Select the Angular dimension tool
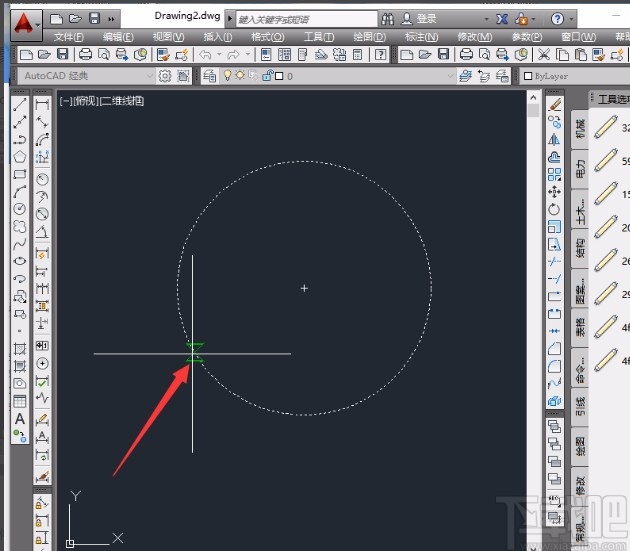Viewport: 630px width, 551px height. [x=42, y=231]
